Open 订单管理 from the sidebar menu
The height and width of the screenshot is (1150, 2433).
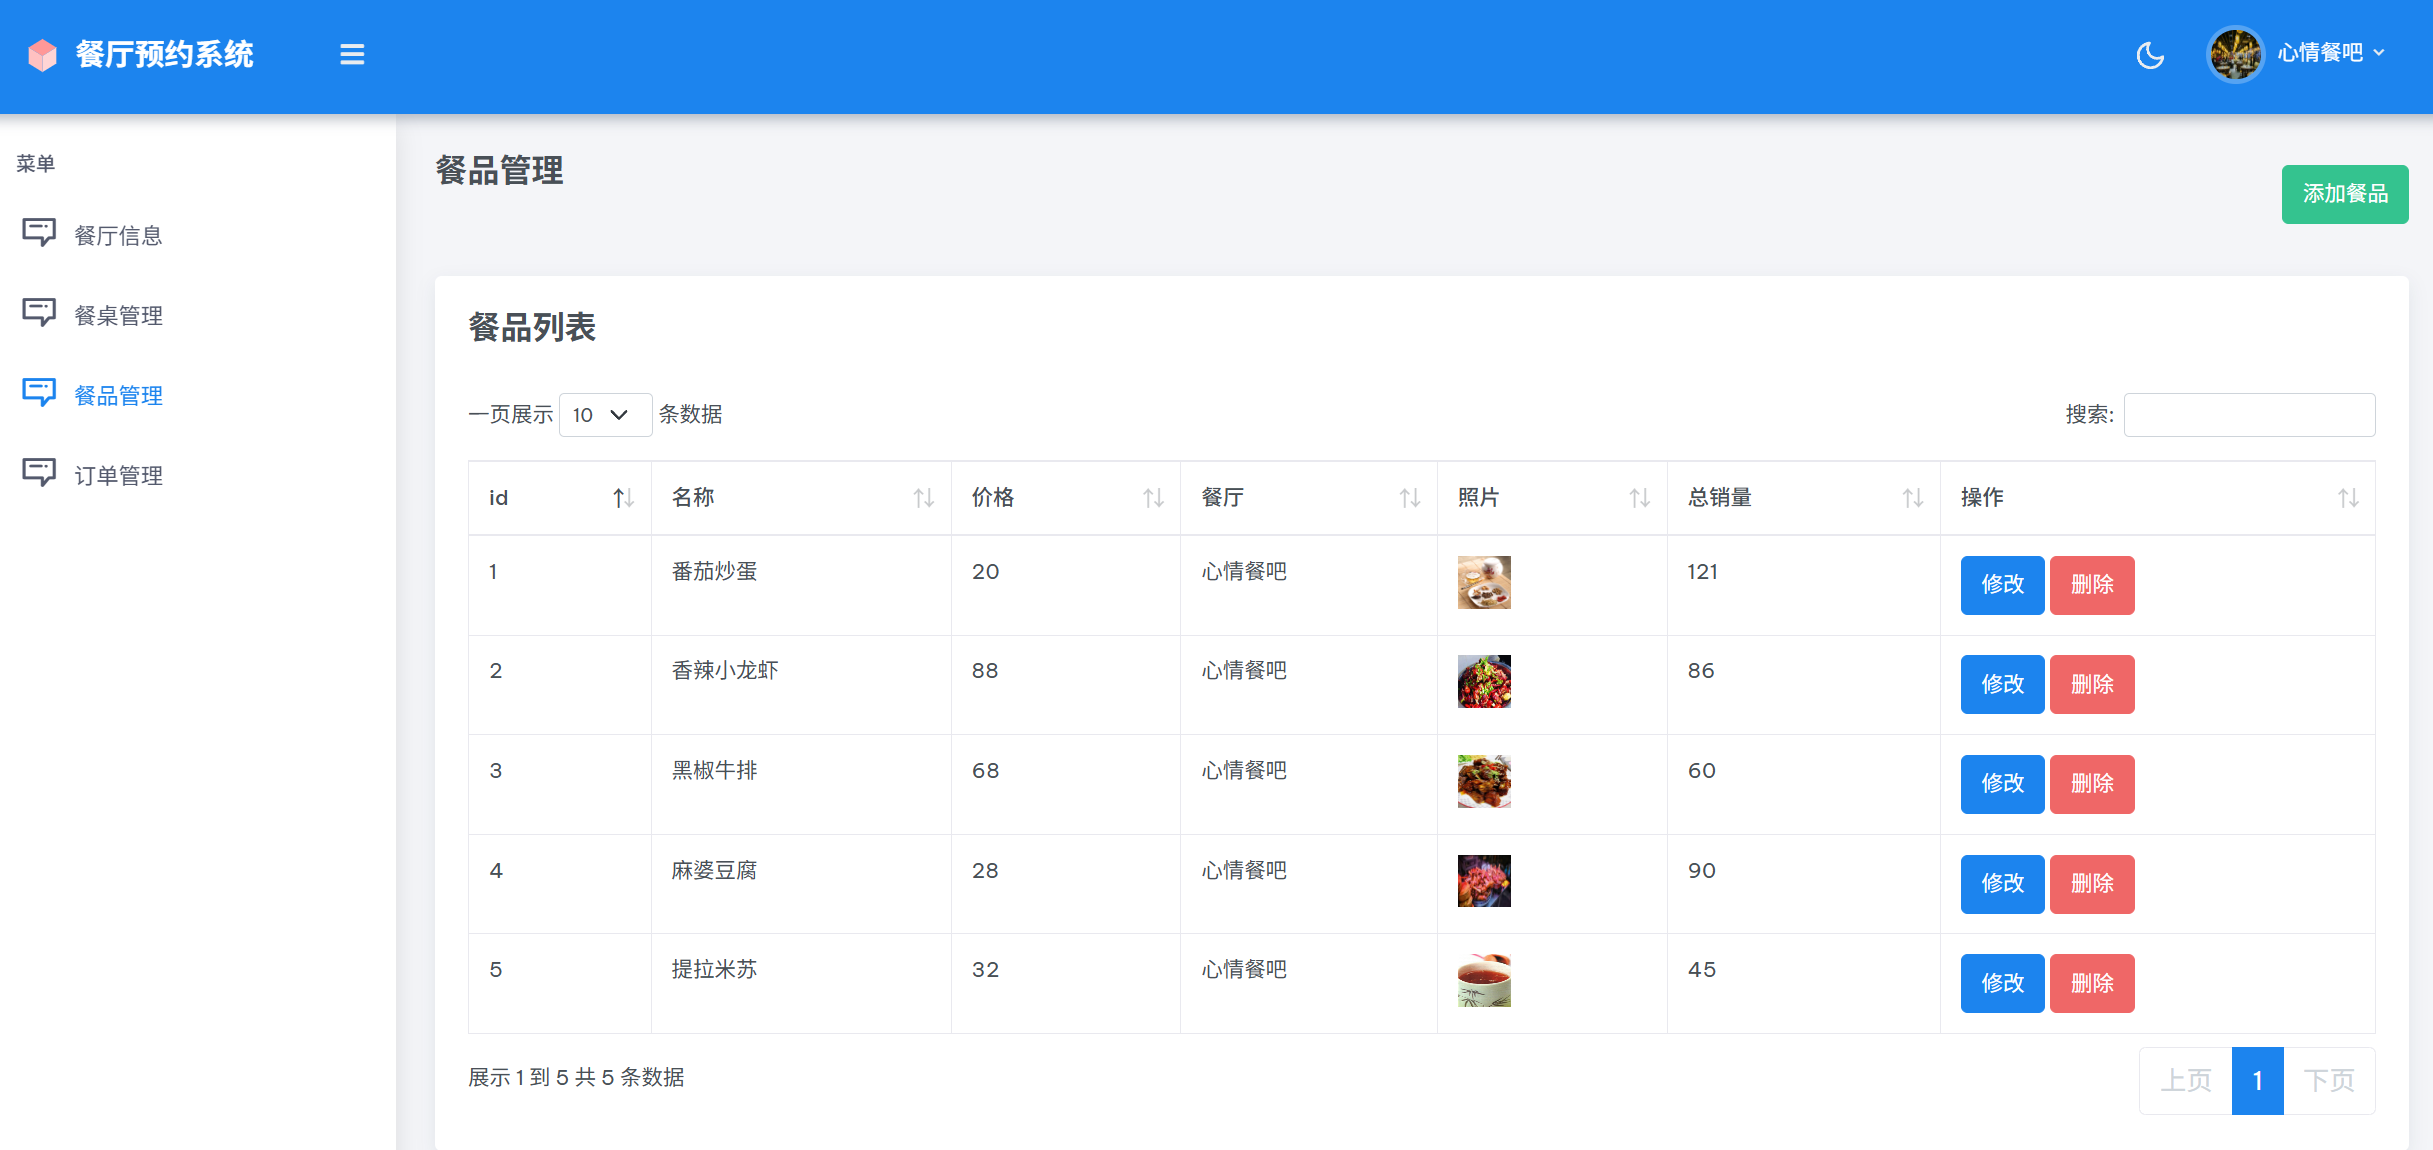tap(118, 476)
